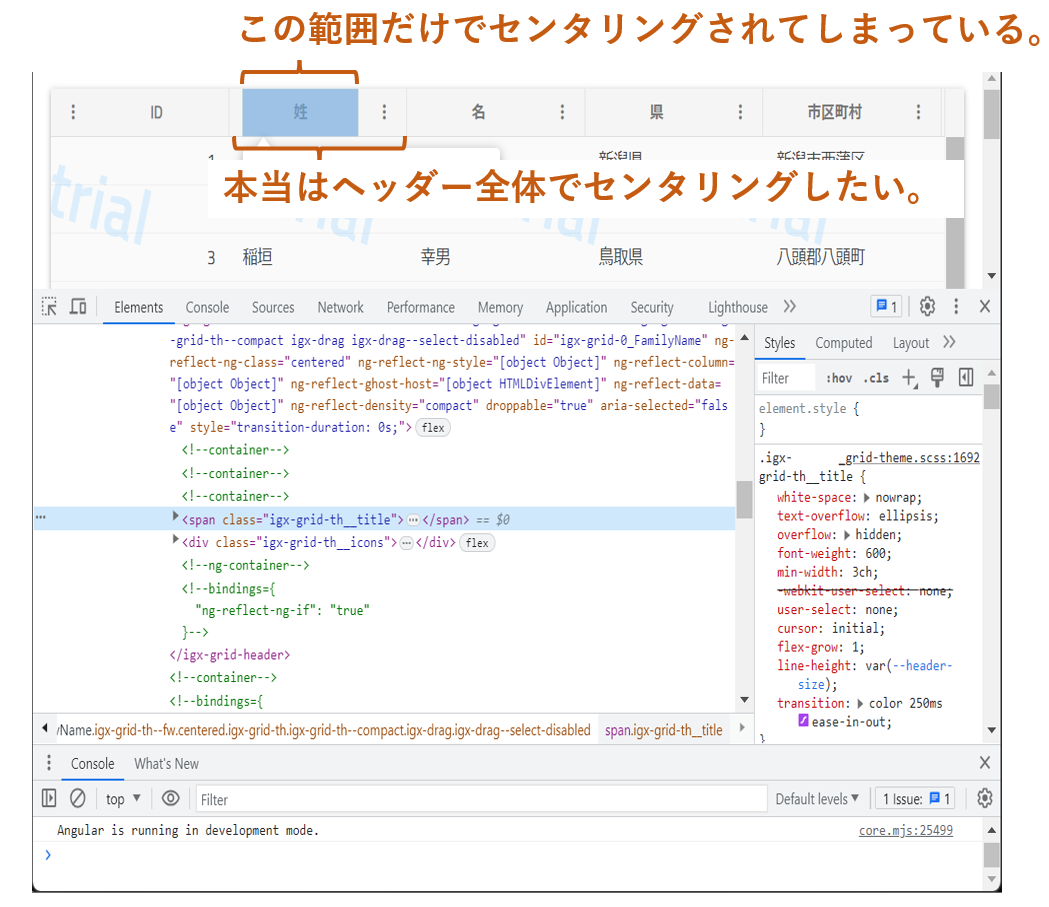Click the new style rule plus icon
Image resolution: width=1049 pixels, height=907 pixels.
click(x=908, y=378)
